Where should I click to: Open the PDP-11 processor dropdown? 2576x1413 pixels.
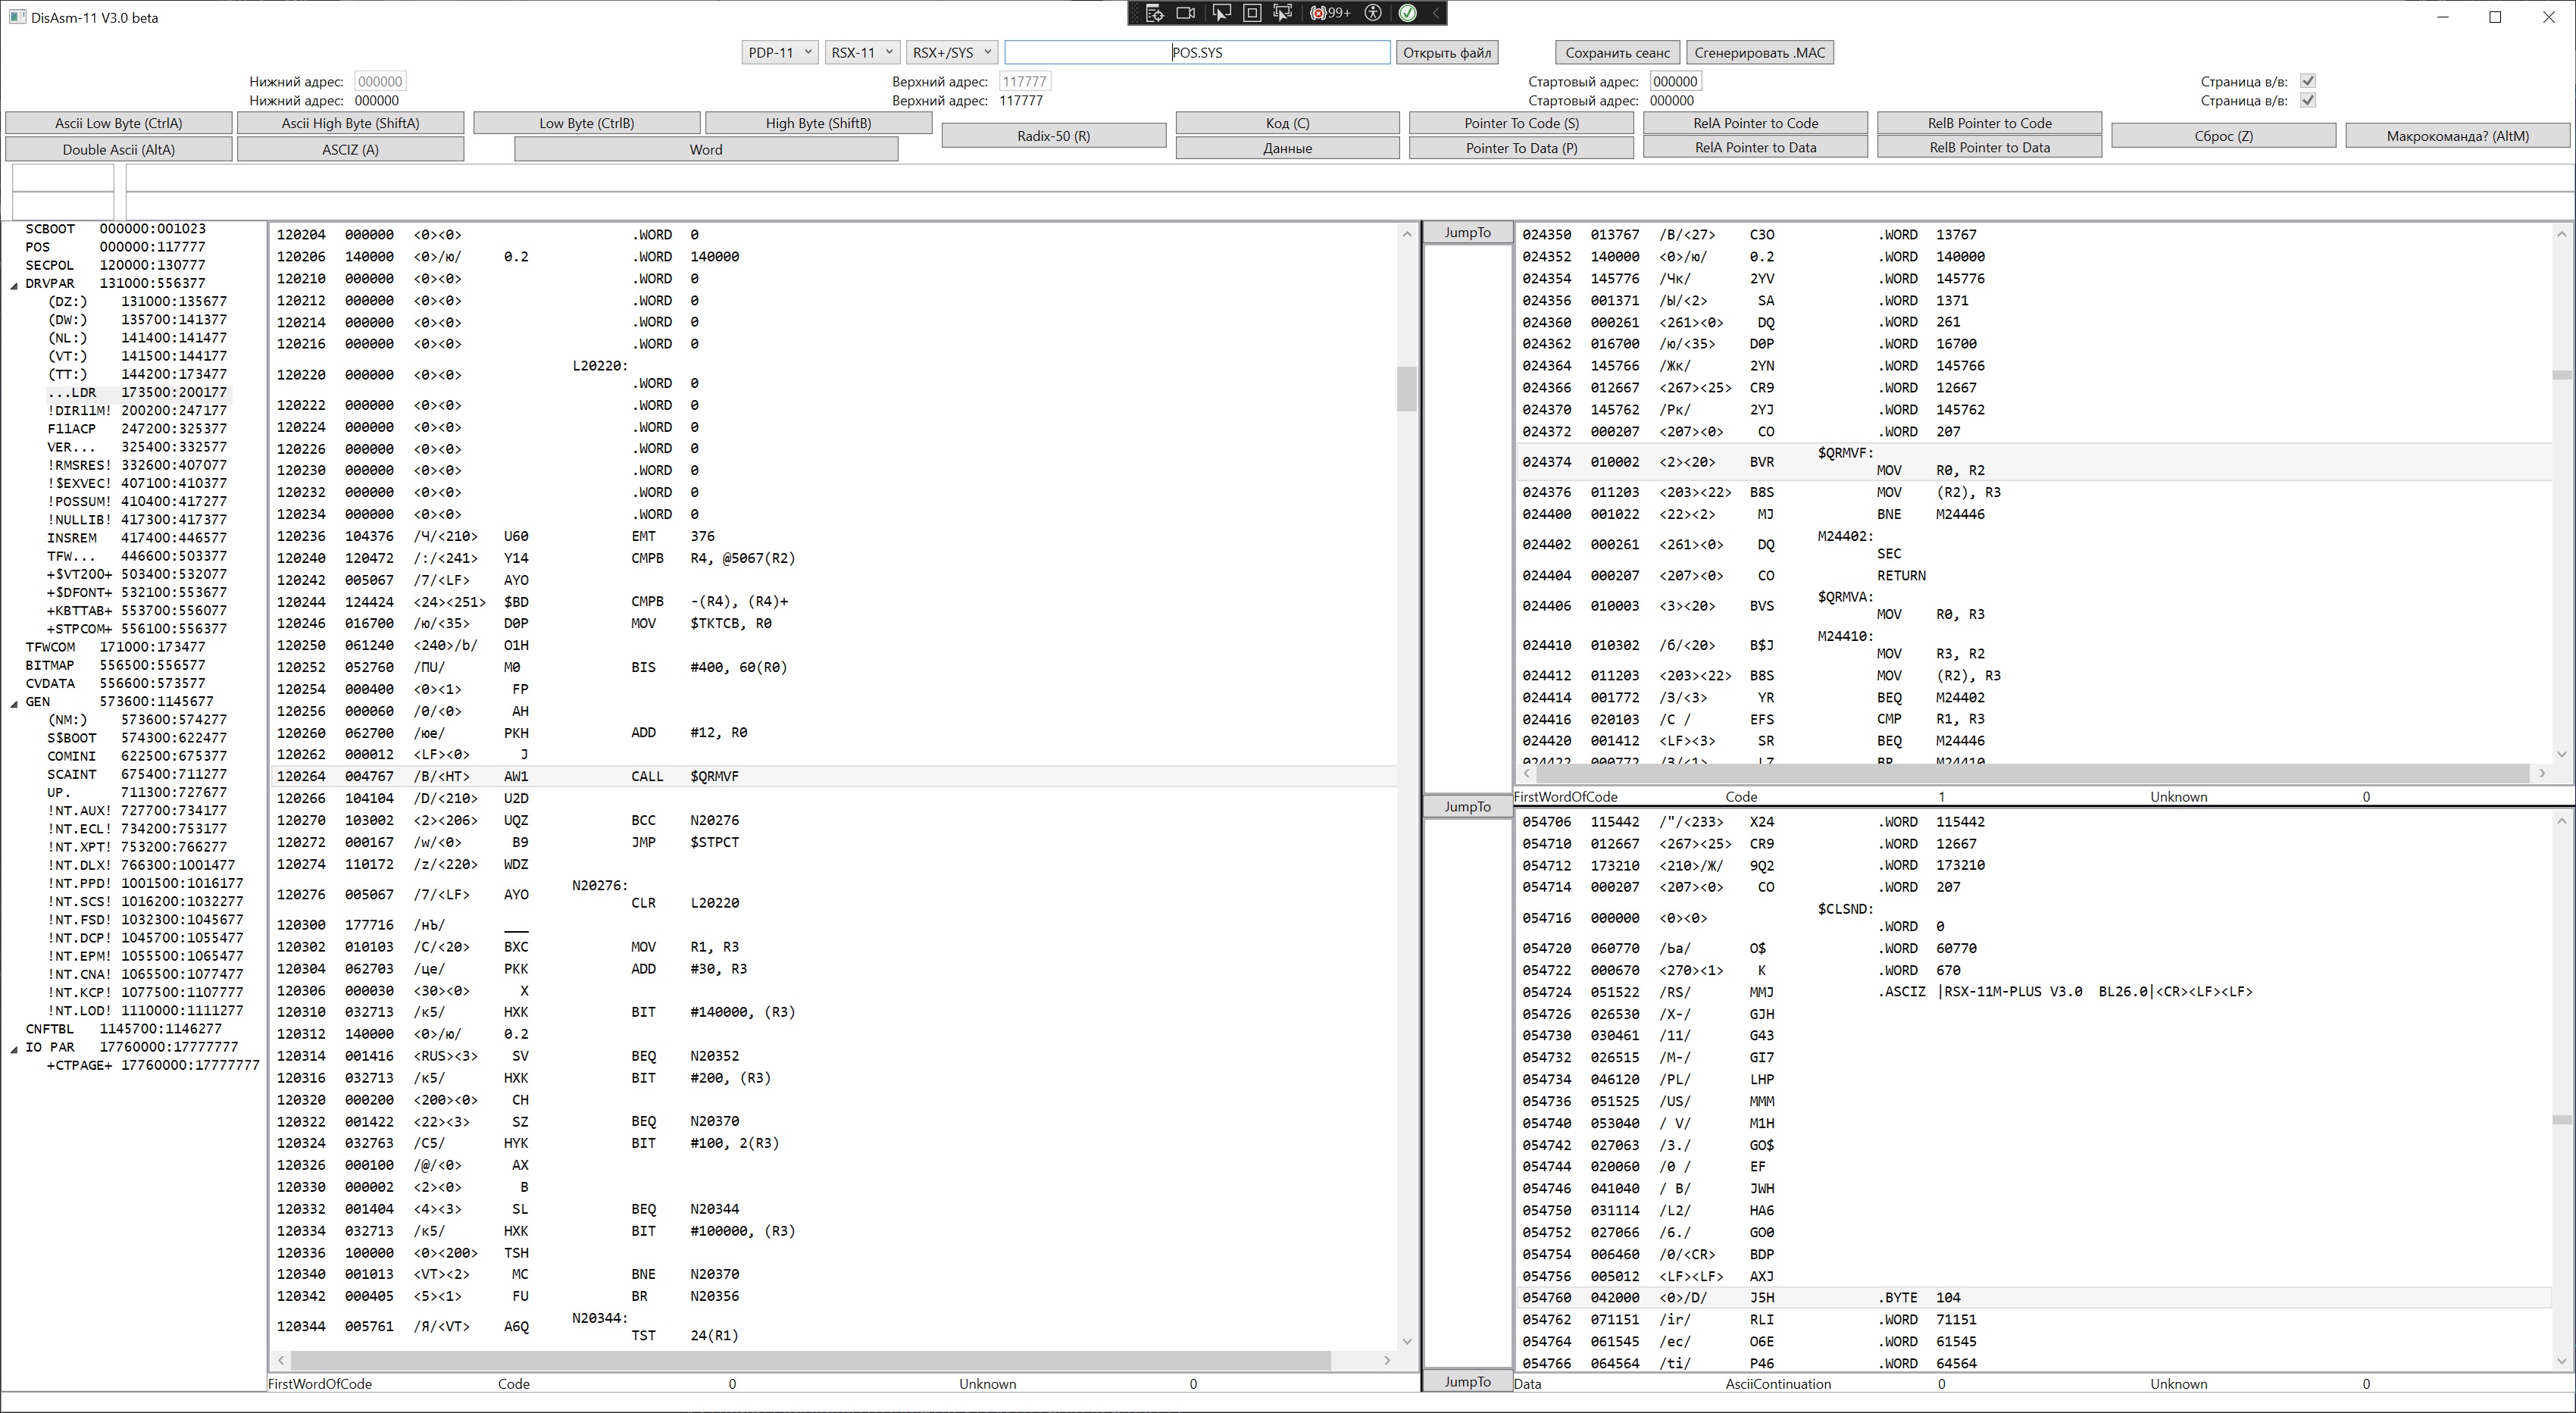coord(780,52)
